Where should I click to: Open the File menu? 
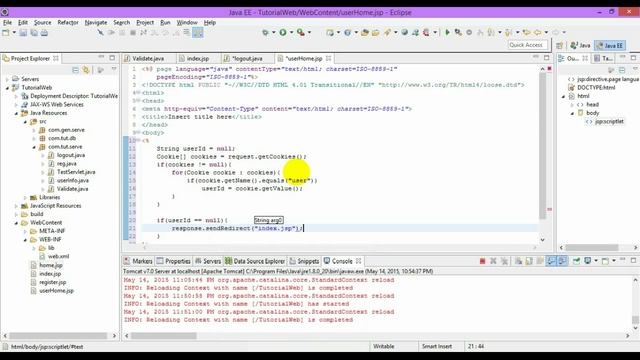pyautogui.click(x=7, y=22)
